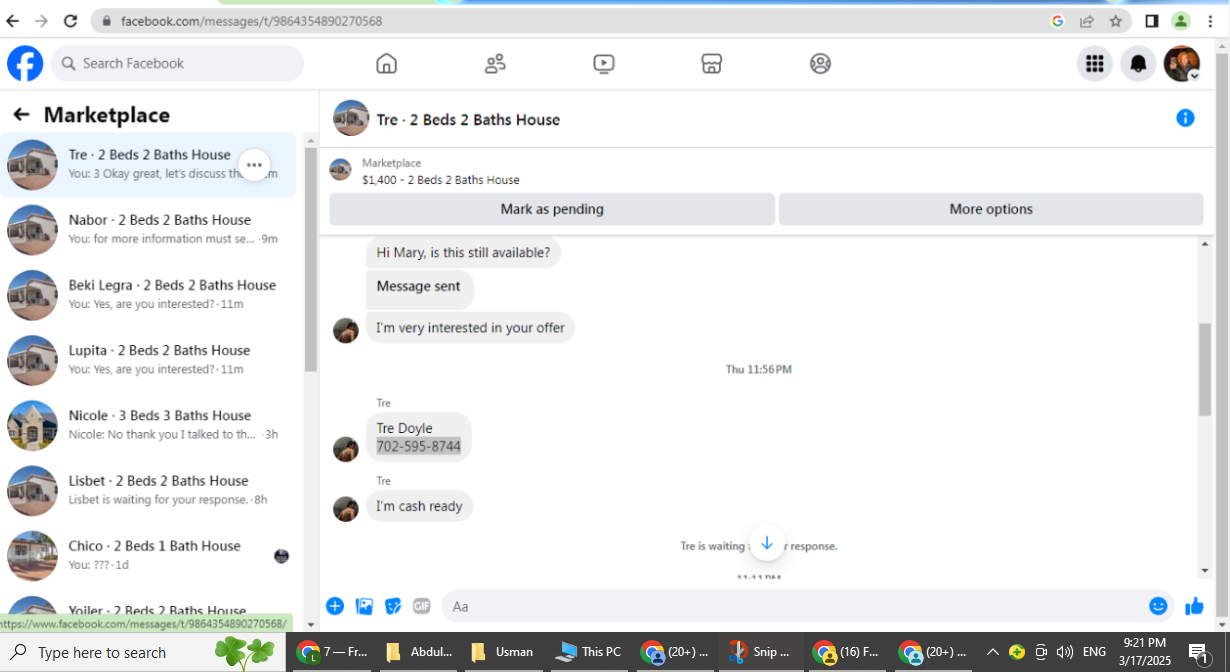This screenshot has height=672, width=1230.
Task: Open account profile picture menu
Action: click(1182, 64)
